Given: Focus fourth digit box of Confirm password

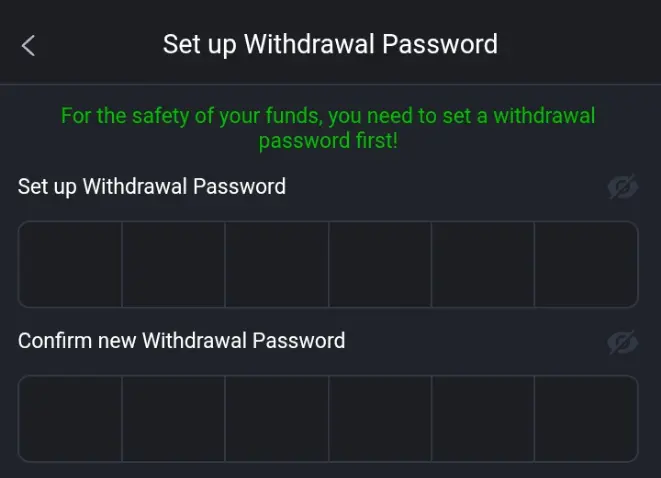Looking at the screenshot, I should click(x=380, y=419).
